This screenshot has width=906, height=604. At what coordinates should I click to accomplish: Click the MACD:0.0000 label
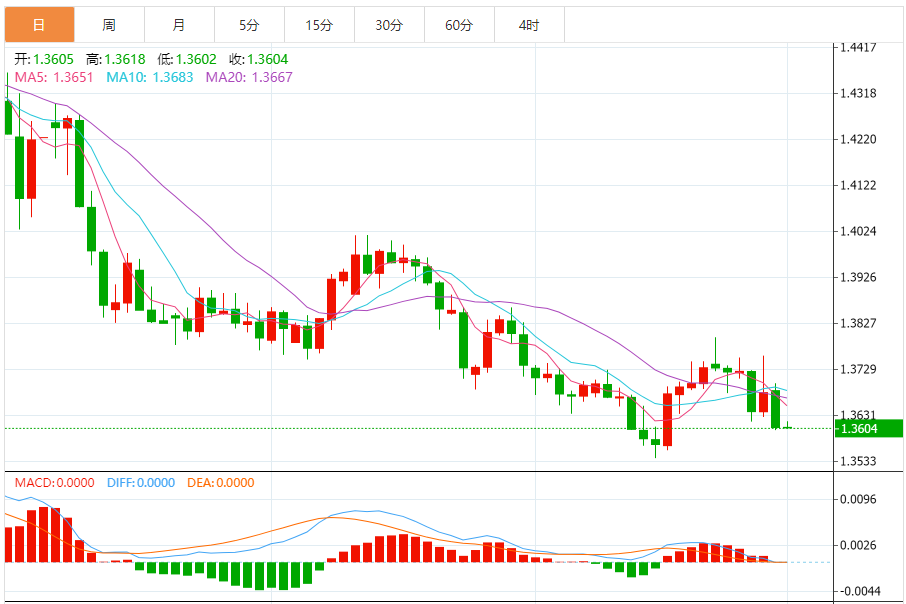[x=54, y=483]
